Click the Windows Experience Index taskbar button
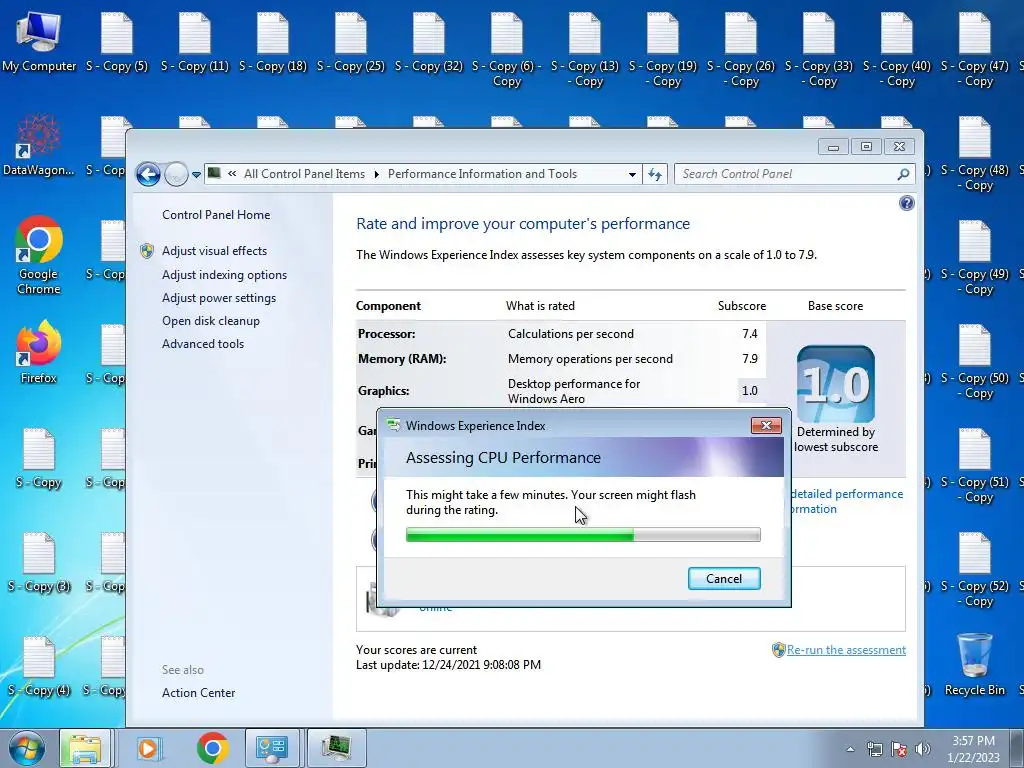The image size is (1024, 768). point(337,748)
